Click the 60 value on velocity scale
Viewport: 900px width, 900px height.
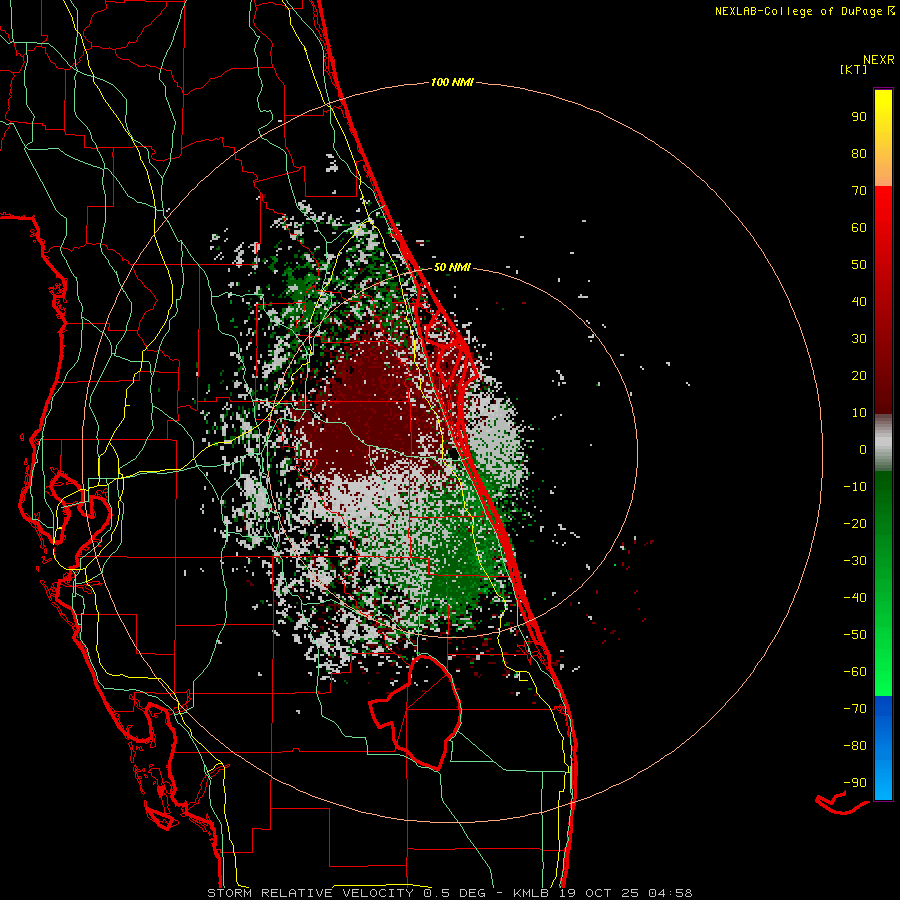(x=859, y=228)
